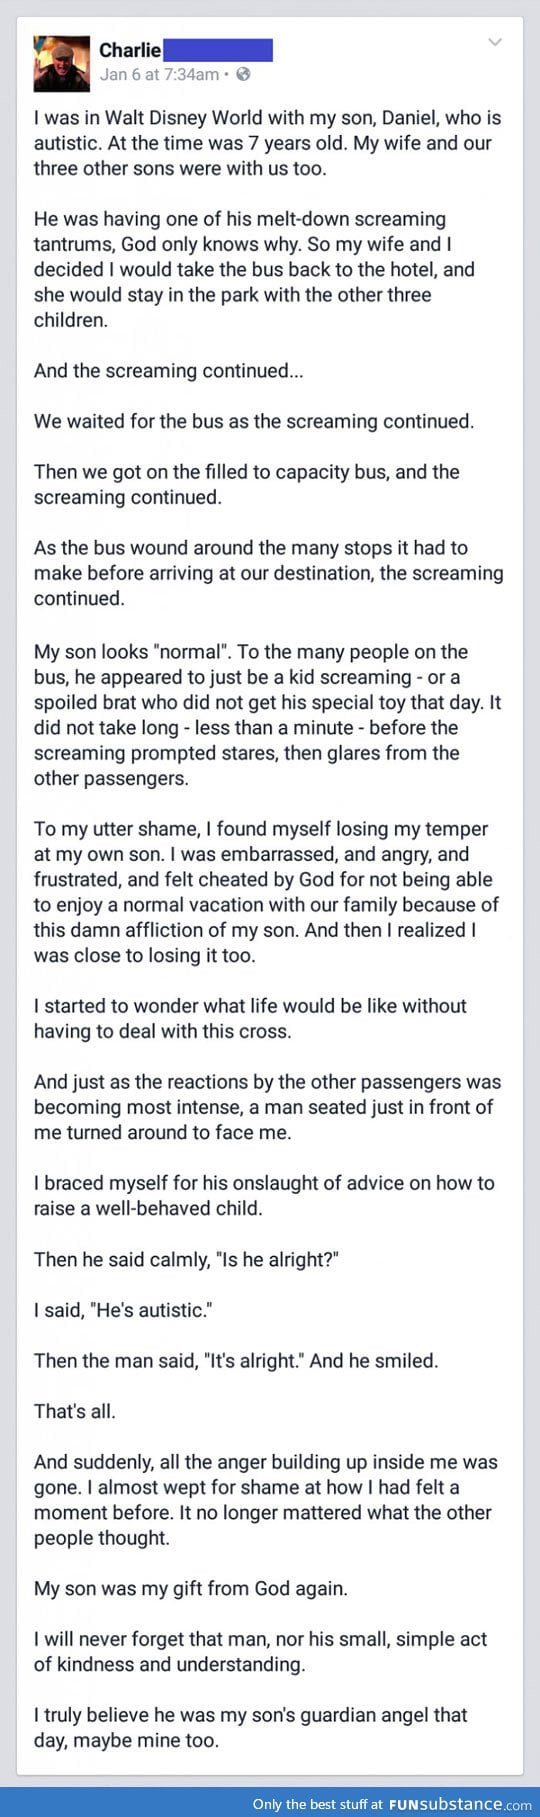
Task: Click 'We waited for the bus' sentence
Action: tap(254, 421)
